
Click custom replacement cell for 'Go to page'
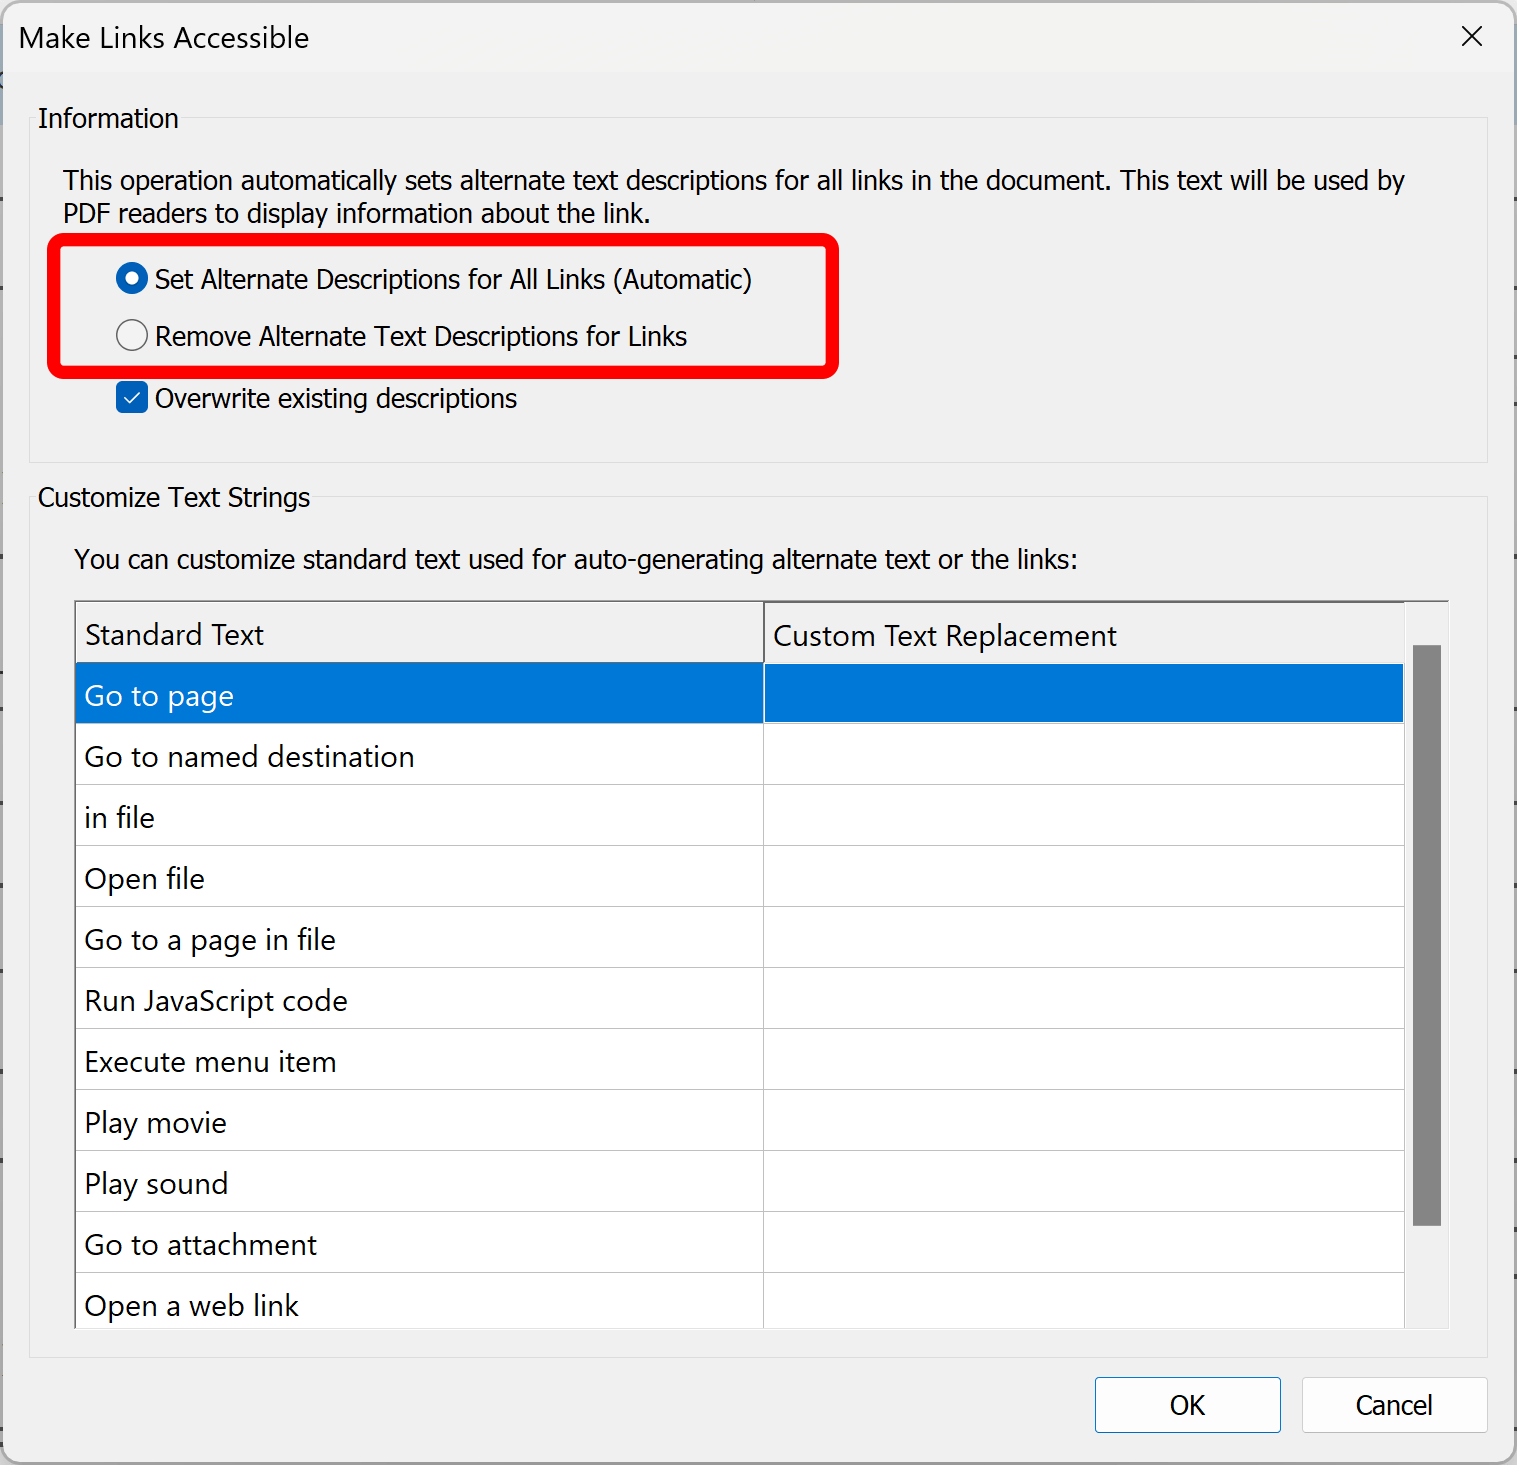click(x=1084, y=695)
